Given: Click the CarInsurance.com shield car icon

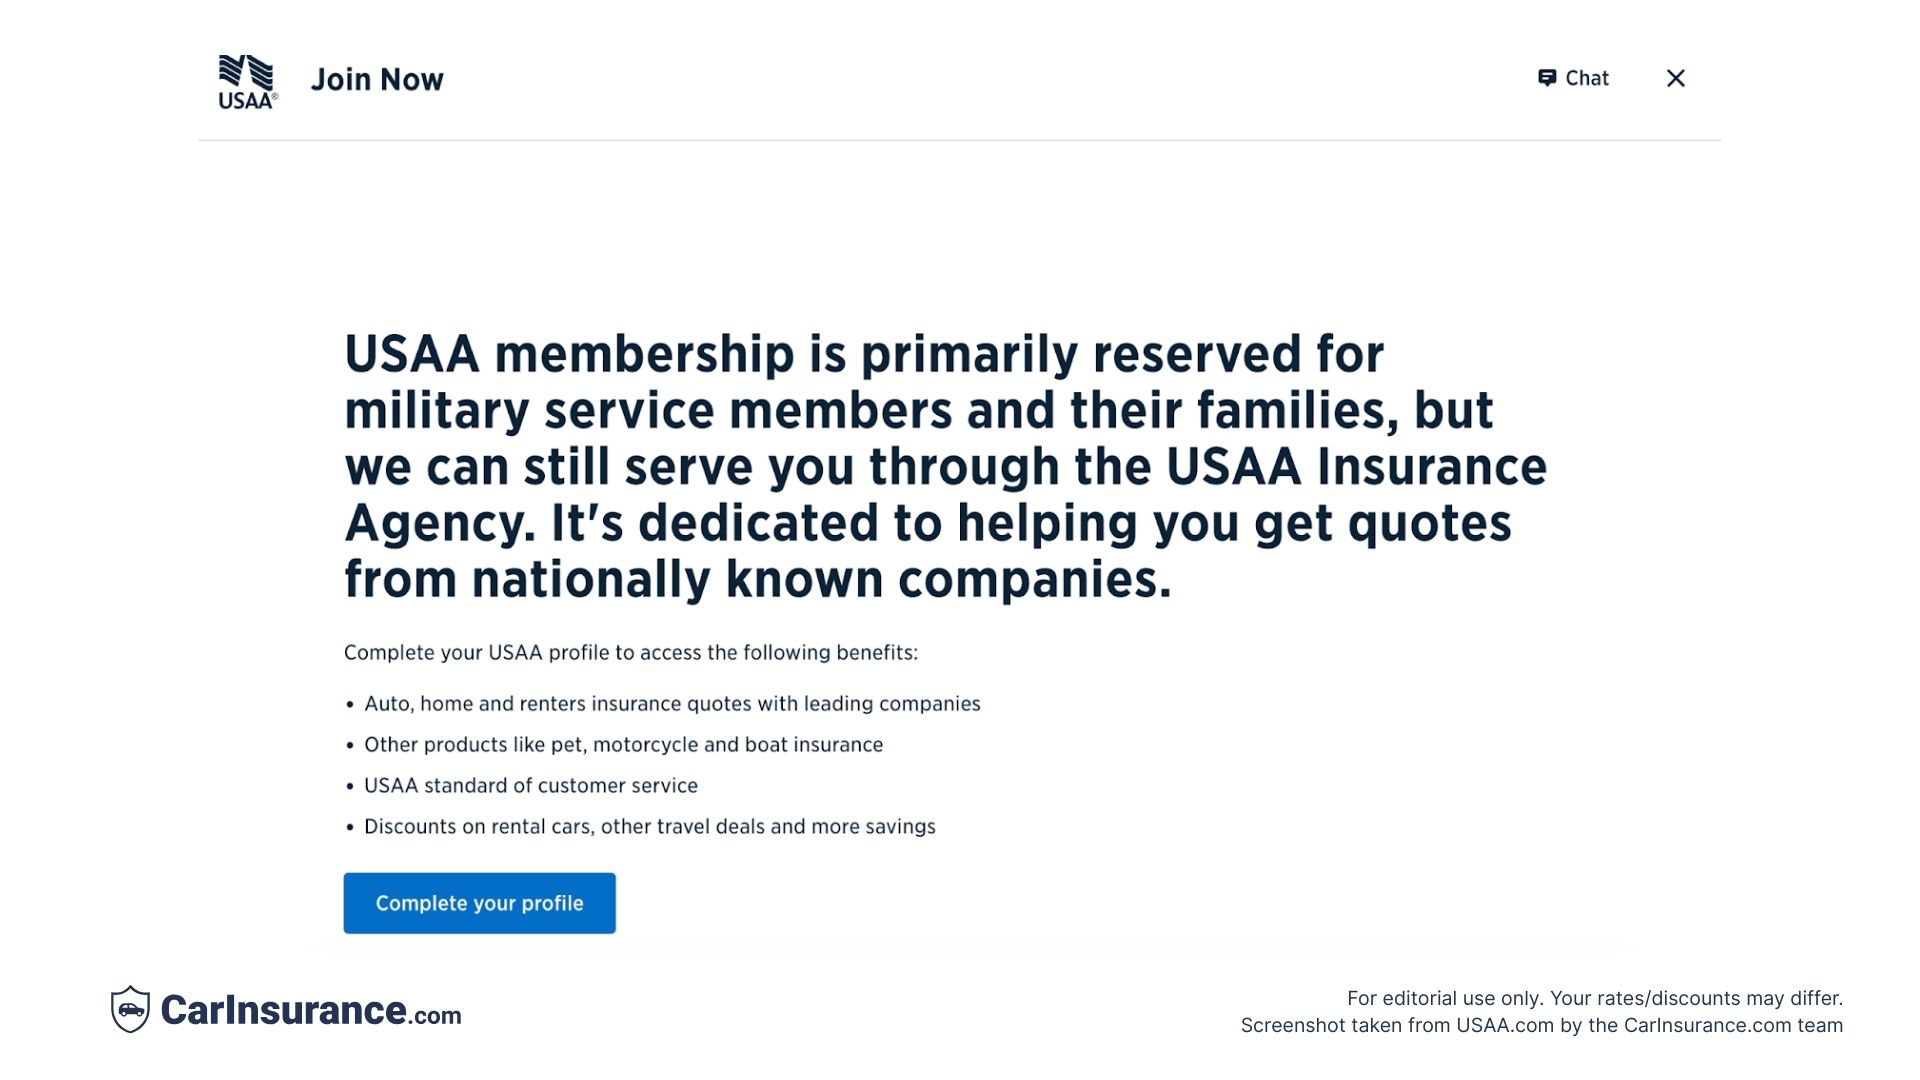Looking at the screenshot, I should [130, 1009].
